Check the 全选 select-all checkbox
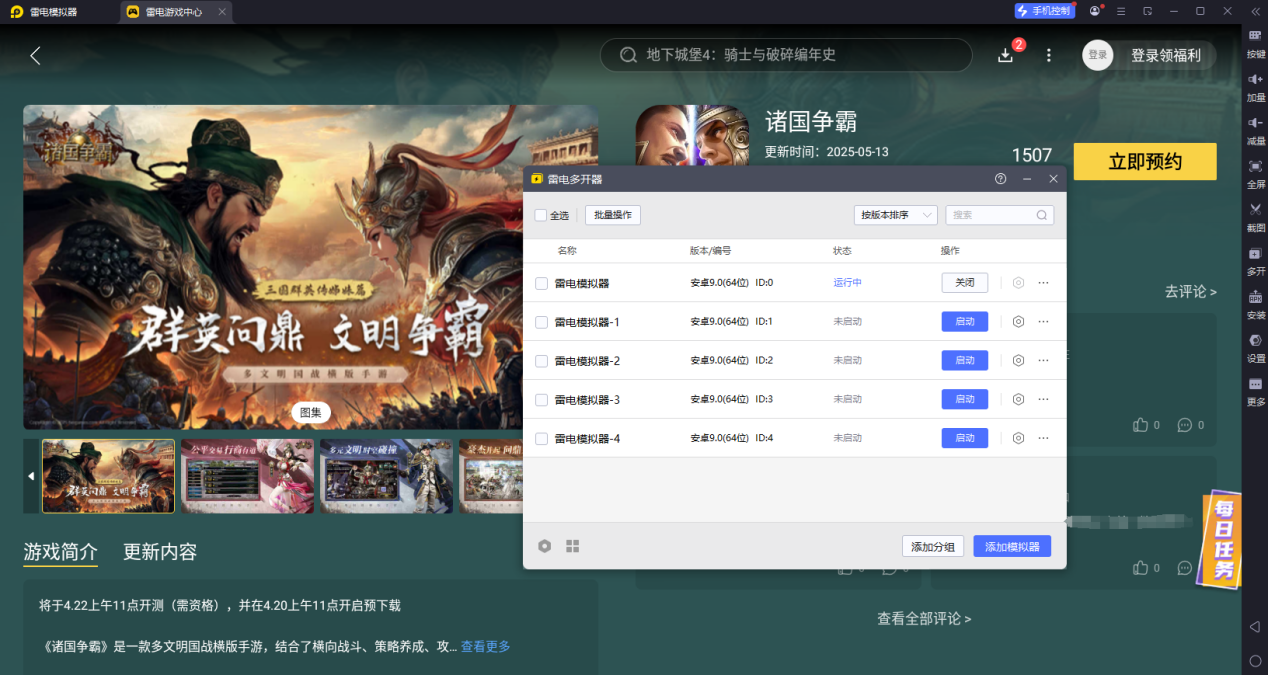This screenshot has height=675, width=1268. click(541, 215)
